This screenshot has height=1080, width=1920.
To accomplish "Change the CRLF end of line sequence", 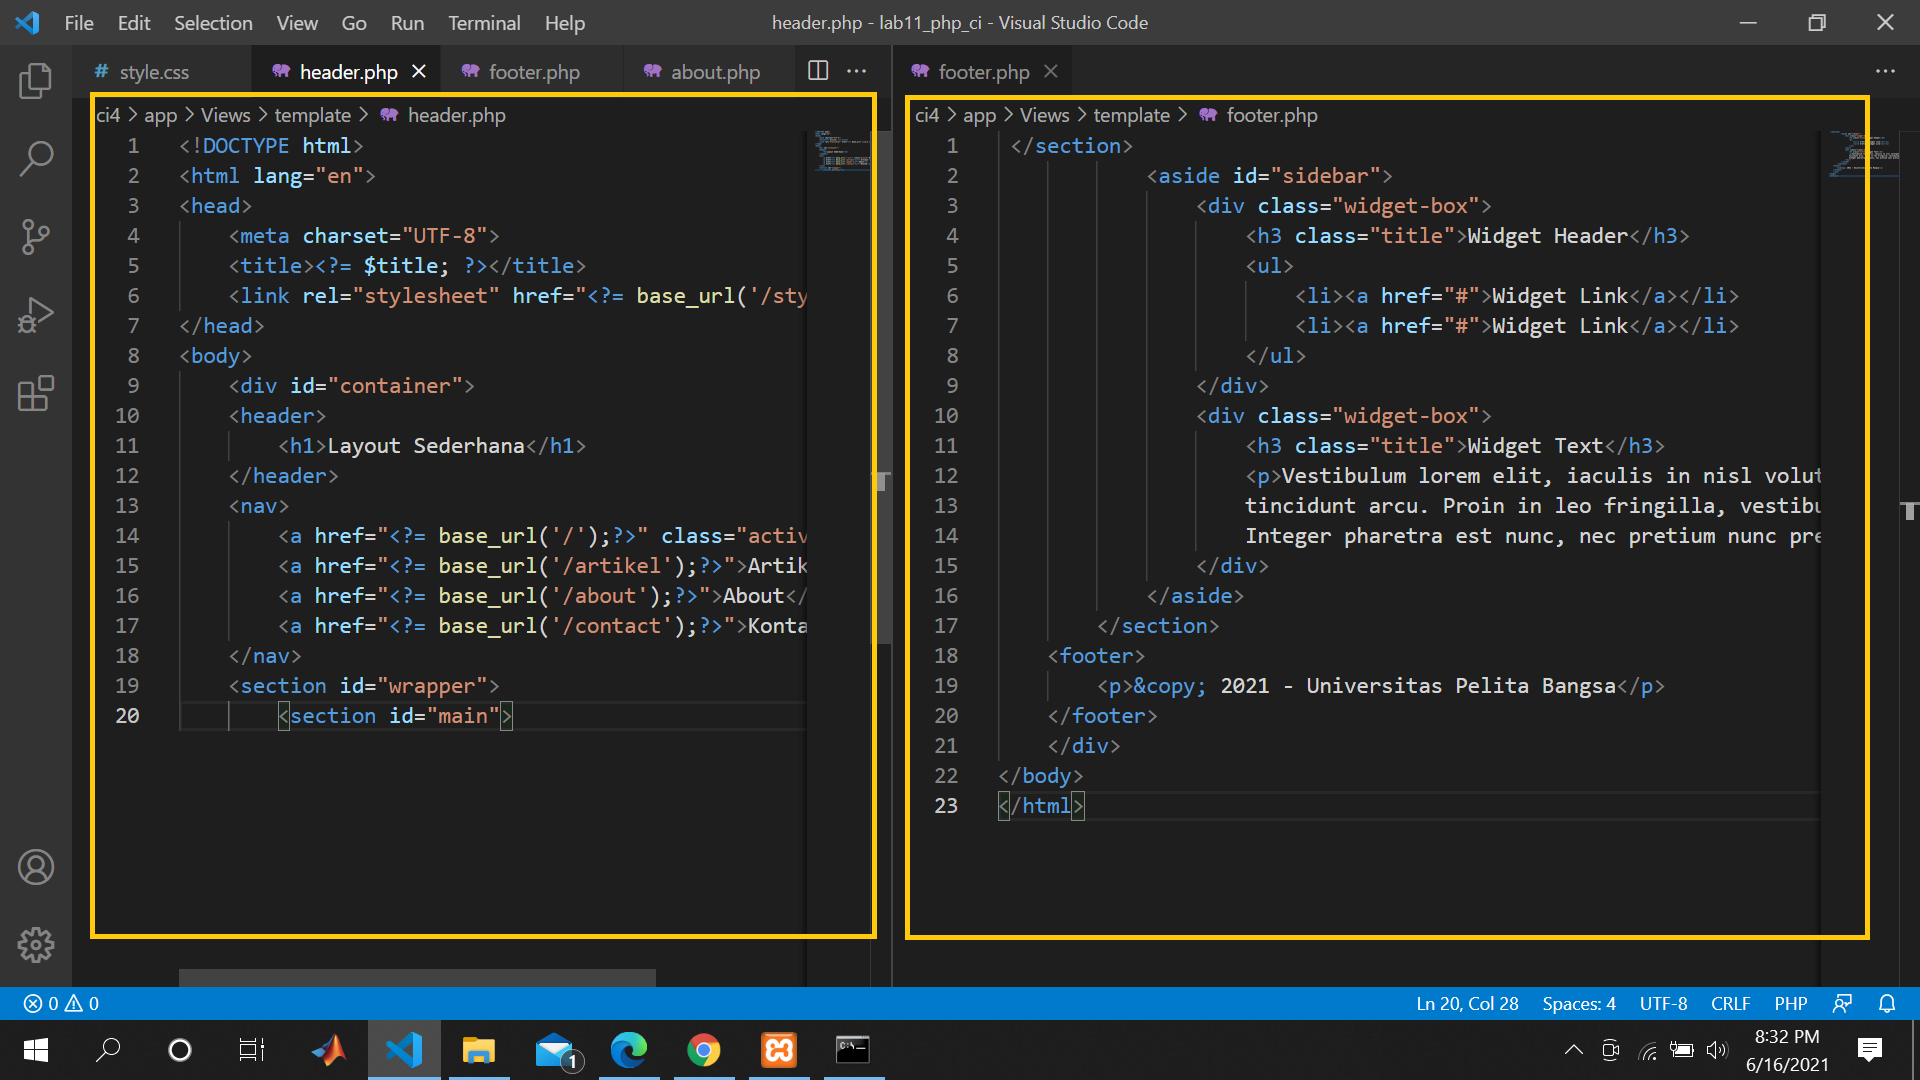I will (x=1730, y=1003).
